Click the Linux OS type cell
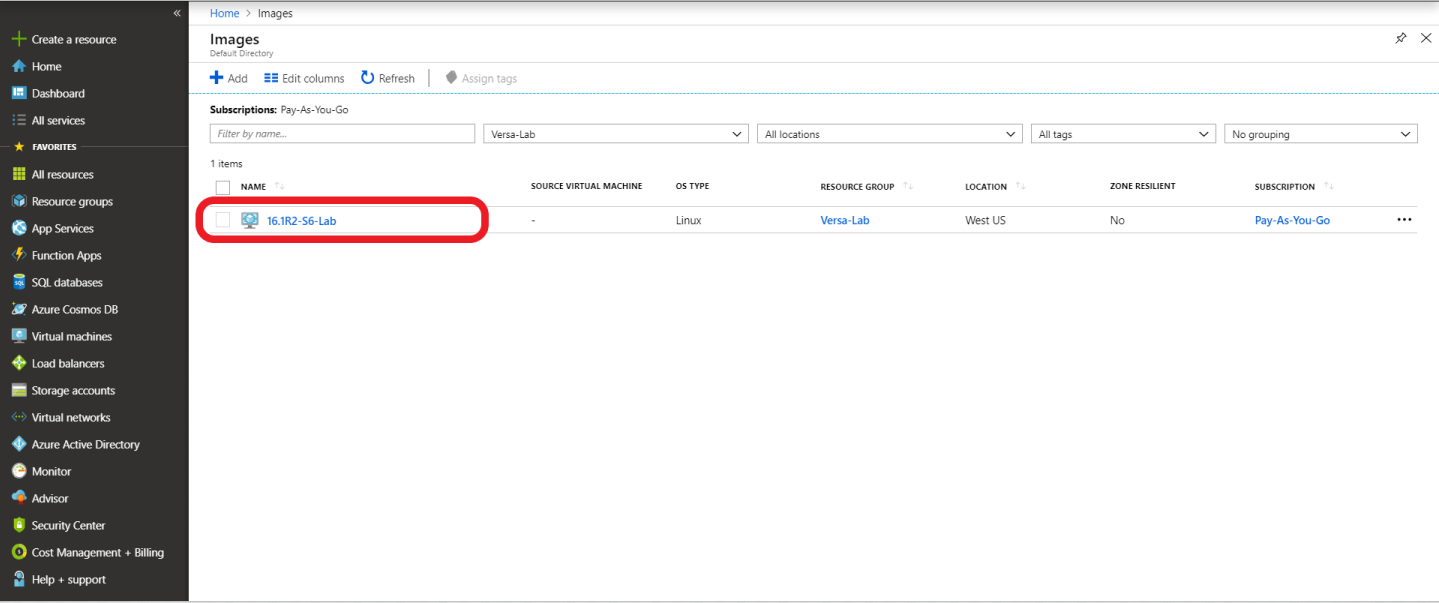 689,220
